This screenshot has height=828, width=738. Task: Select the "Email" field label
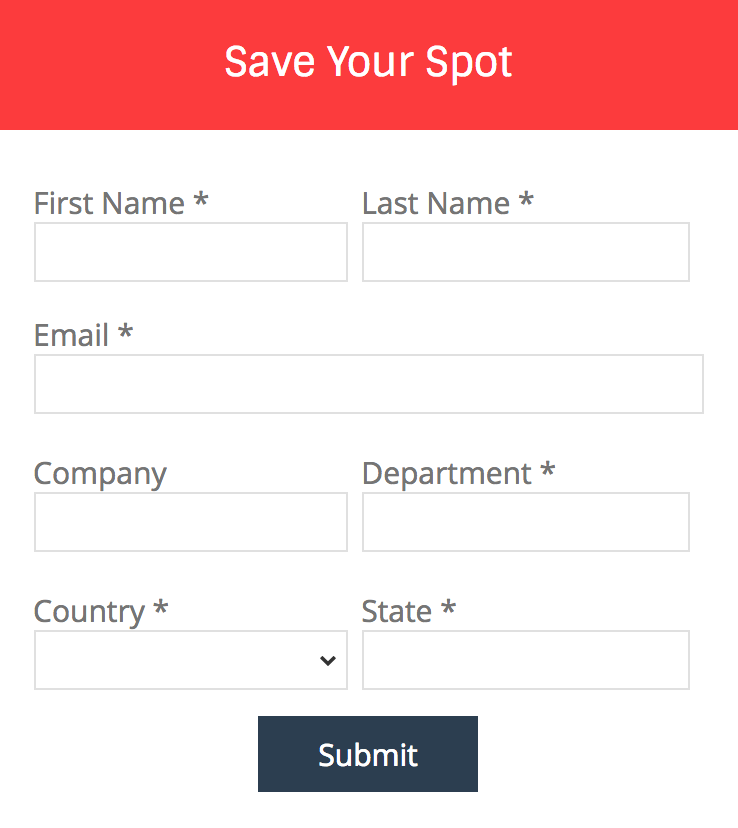point(71,336)
